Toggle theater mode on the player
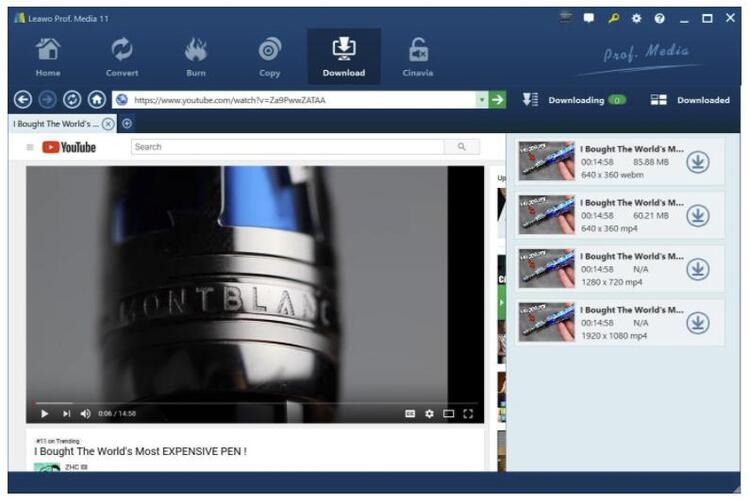This screenshot has width=750, height=504. (x=449, y=414)
